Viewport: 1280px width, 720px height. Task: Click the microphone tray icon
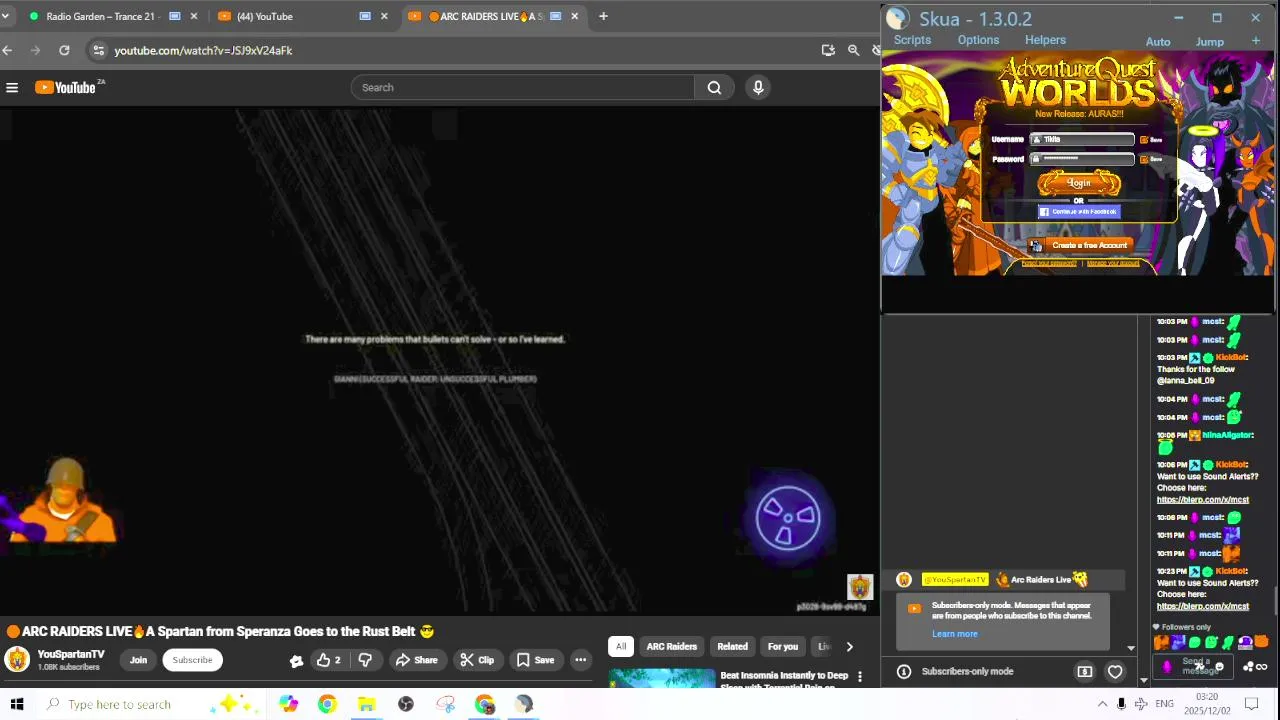click(1121, 704)
